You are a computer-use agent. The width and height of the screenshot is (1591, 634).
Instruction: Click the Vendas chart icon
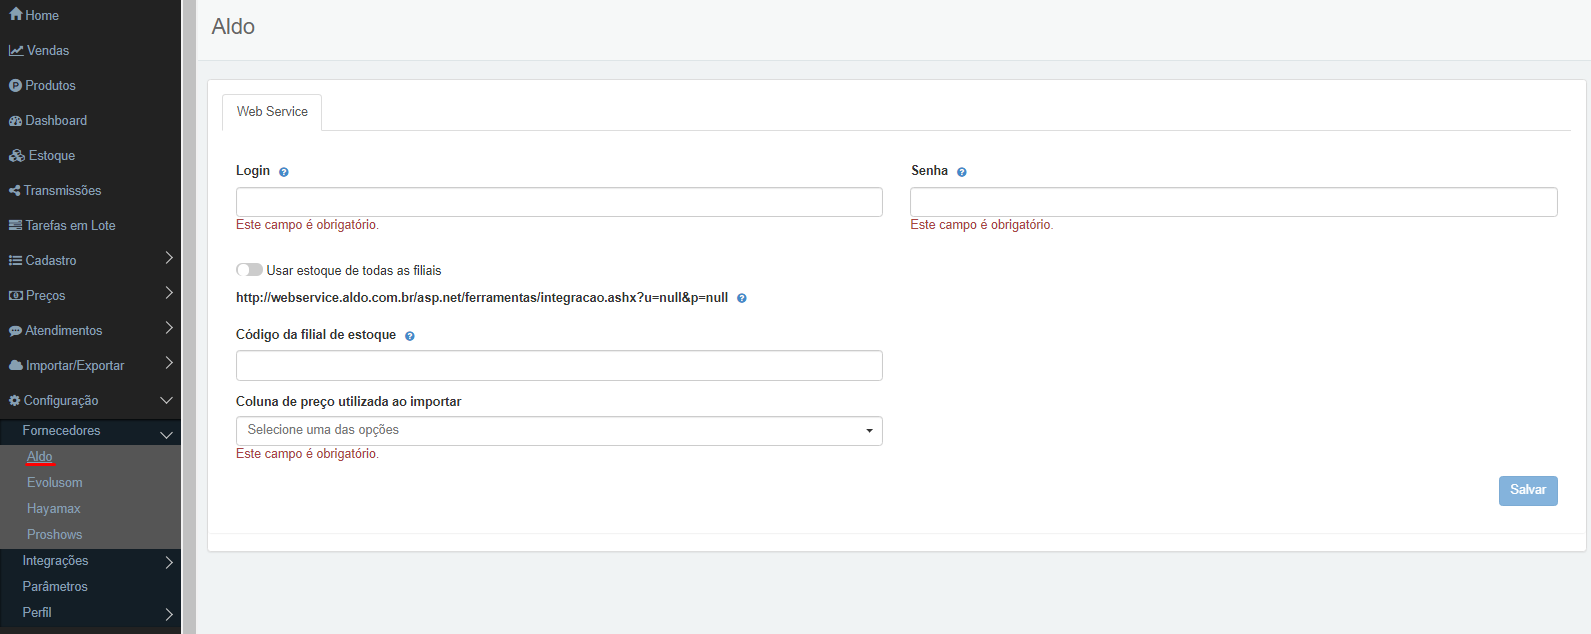point(16,50)
